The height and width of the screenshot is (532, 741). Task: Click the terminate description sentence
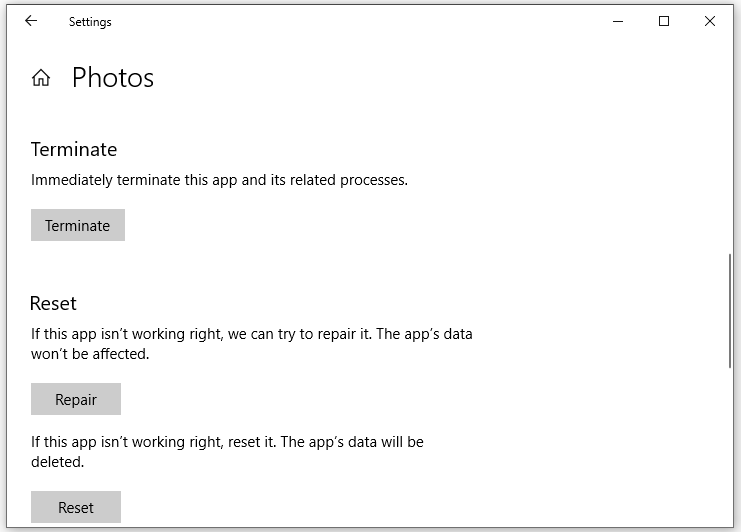(219, 180)
